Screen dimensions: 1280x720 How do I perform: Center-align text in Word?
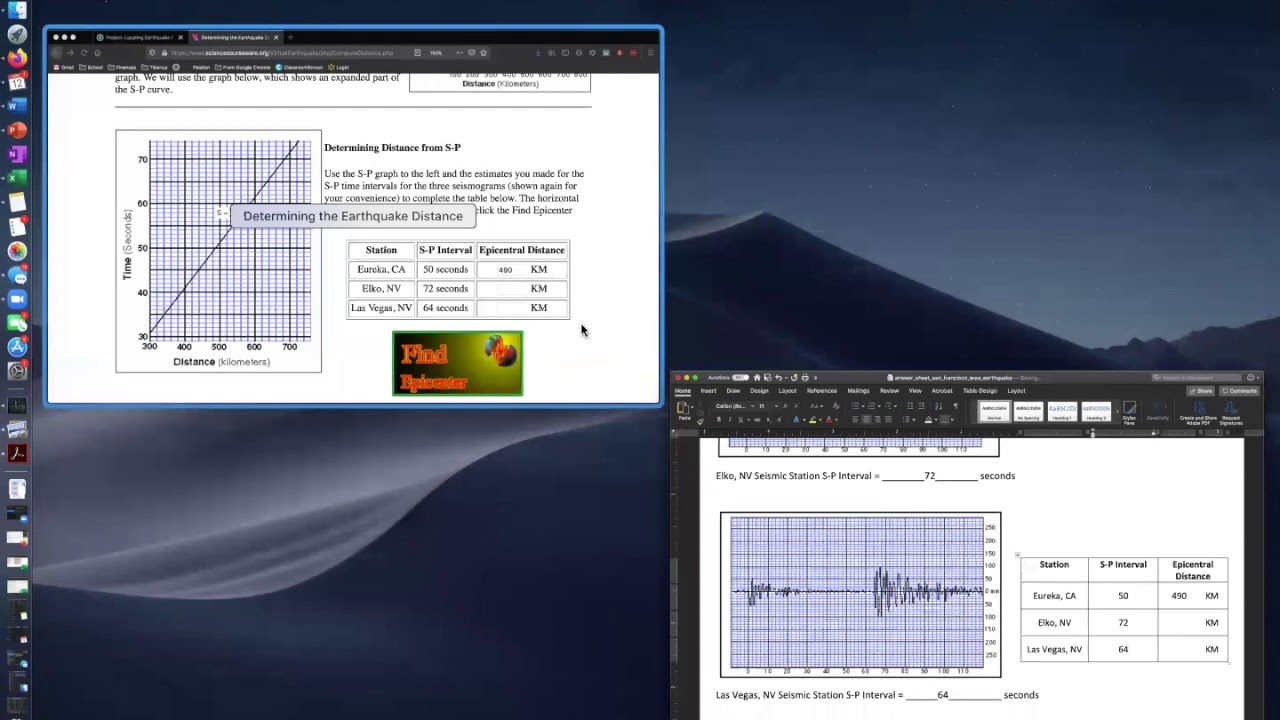tap(866, 419)
